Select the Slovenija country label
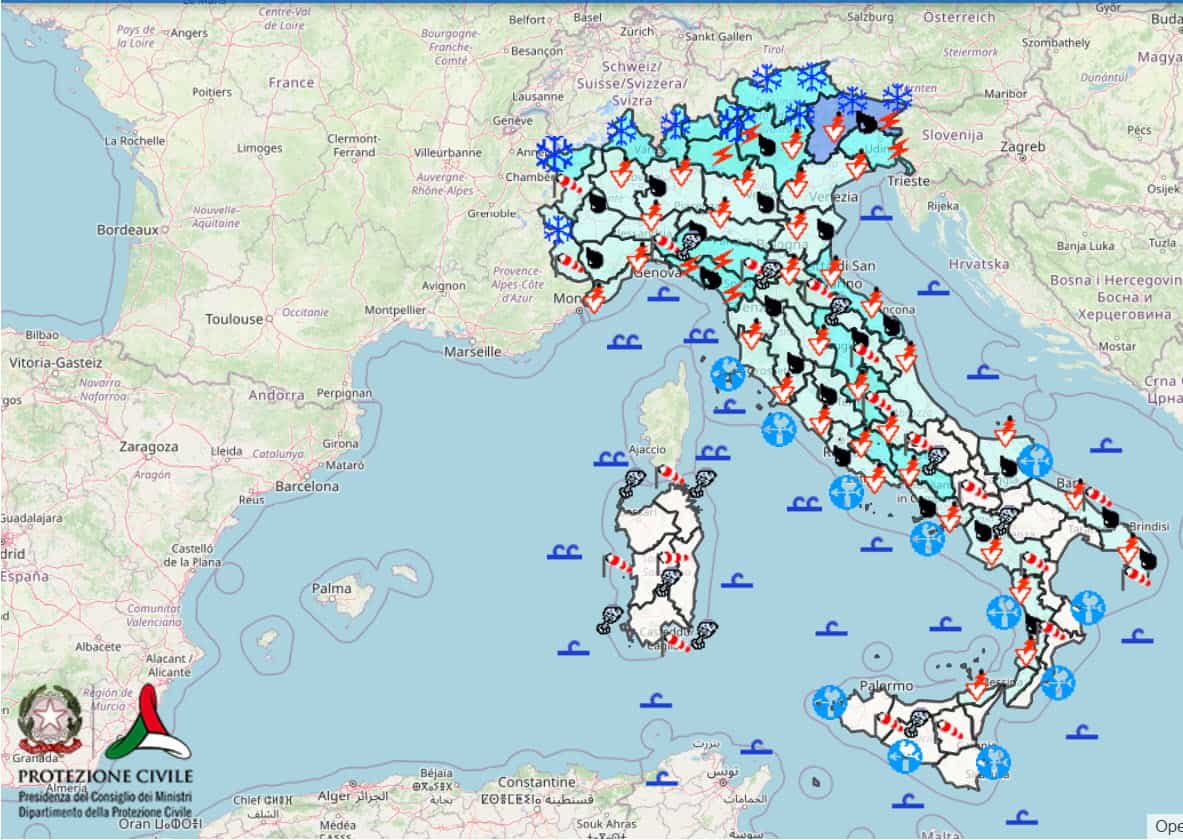Viewport: 1183px width, 840px height. [x=952, y=135]
